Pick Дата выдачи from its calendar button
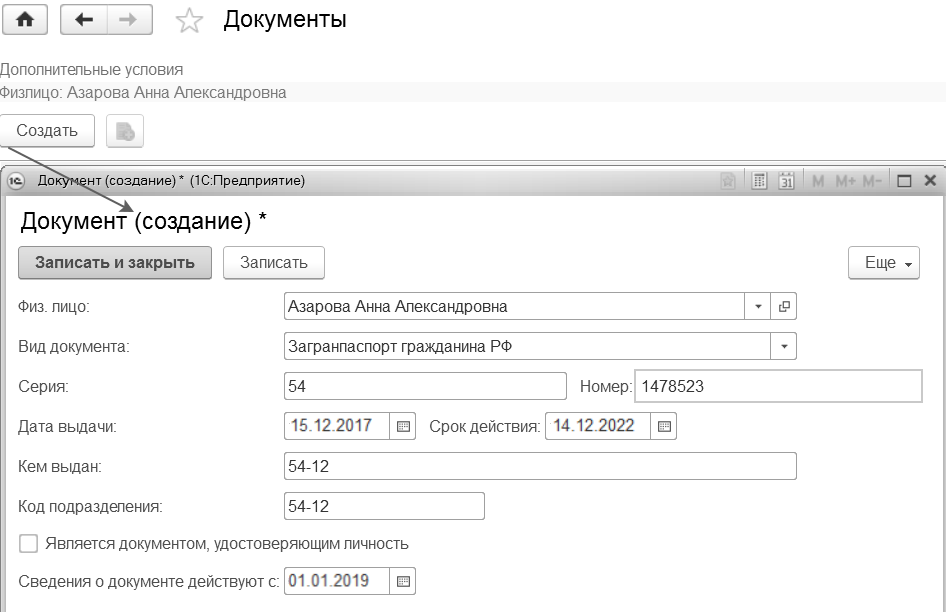The height and width of the screenshot is (612, 946). pyautogui.click(x=403, y=426)
